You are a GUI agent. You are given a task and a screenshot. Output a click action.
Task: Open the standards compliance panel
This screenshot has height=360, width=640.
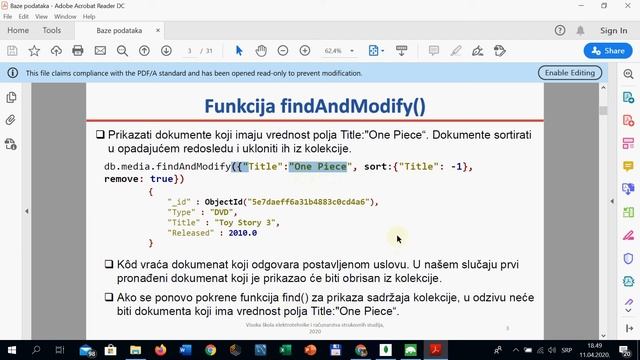coord(11,144)
